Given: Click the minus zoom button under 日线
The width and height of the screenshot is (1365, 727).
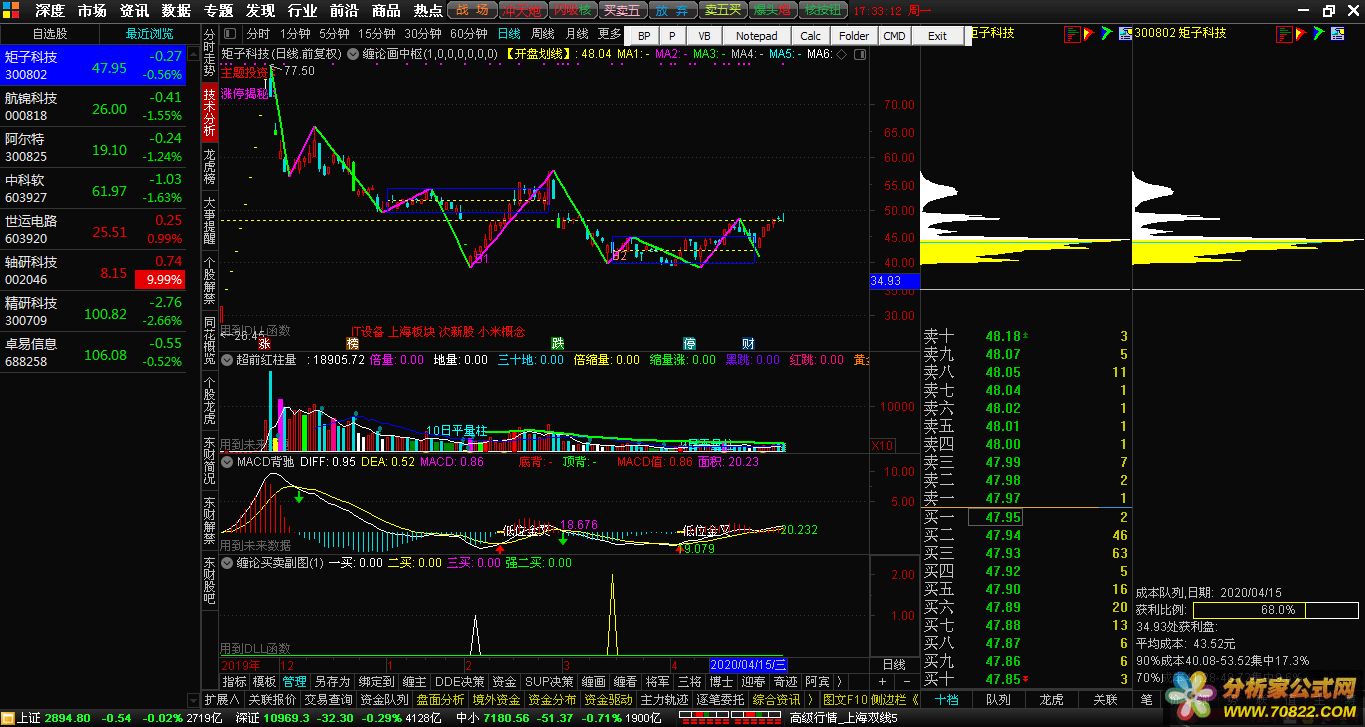Looking at the screenshot, I should coord(906,681).
